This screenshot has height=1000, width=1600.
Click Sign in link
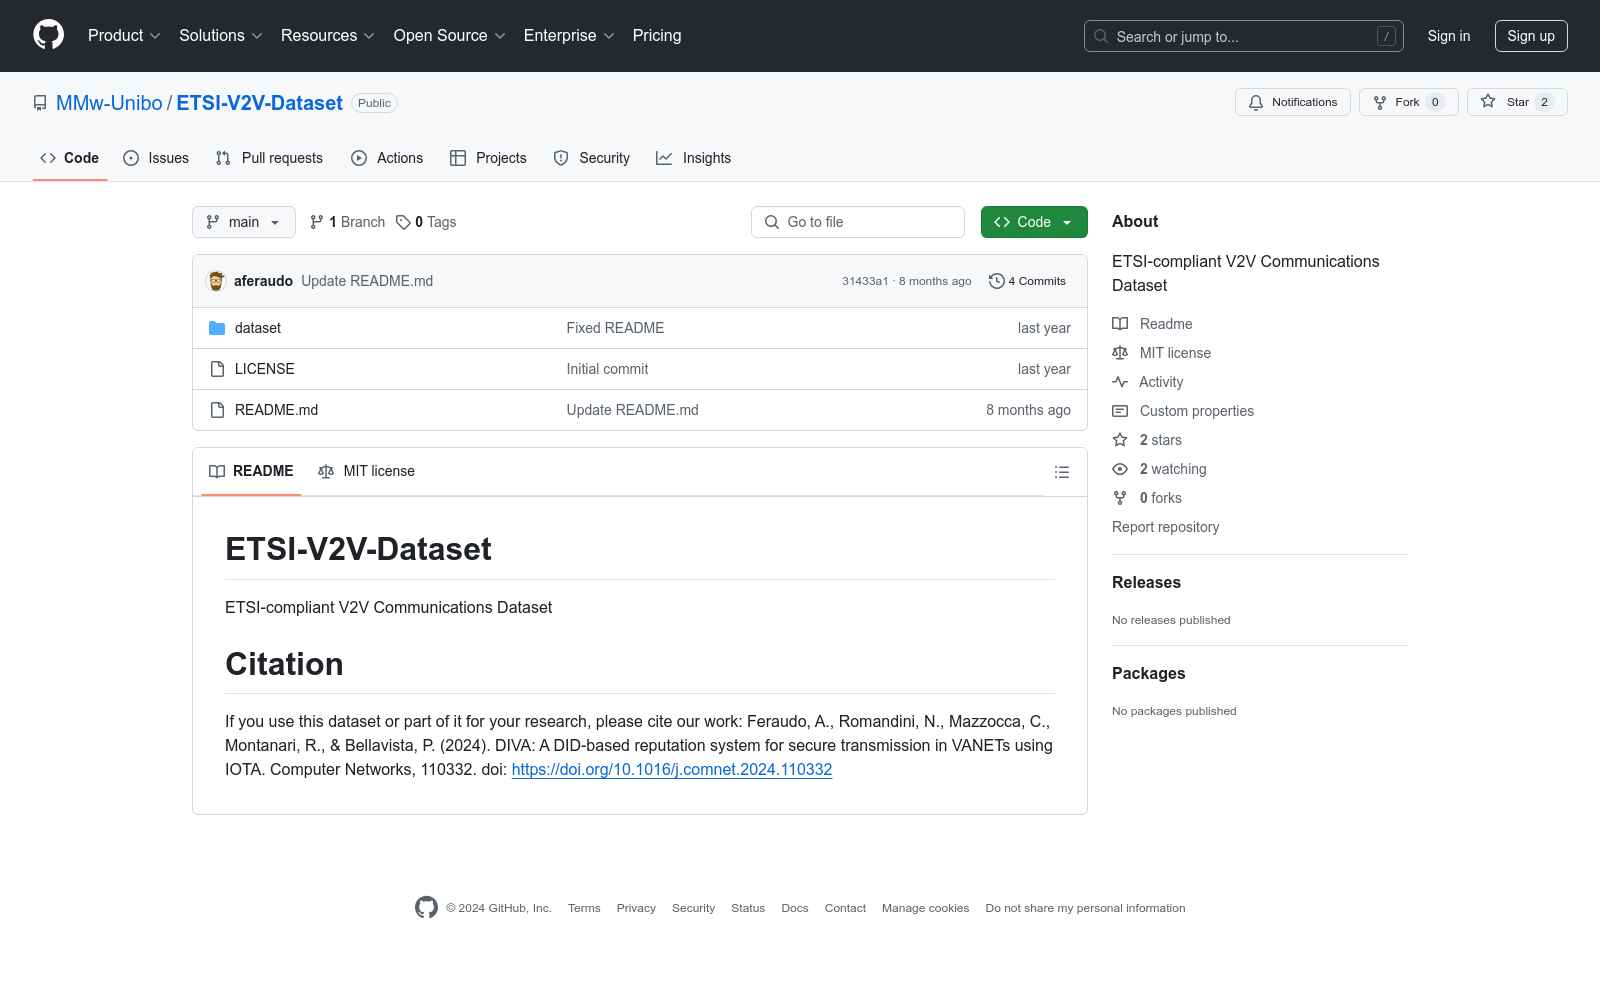click(x=1449, y=36)
